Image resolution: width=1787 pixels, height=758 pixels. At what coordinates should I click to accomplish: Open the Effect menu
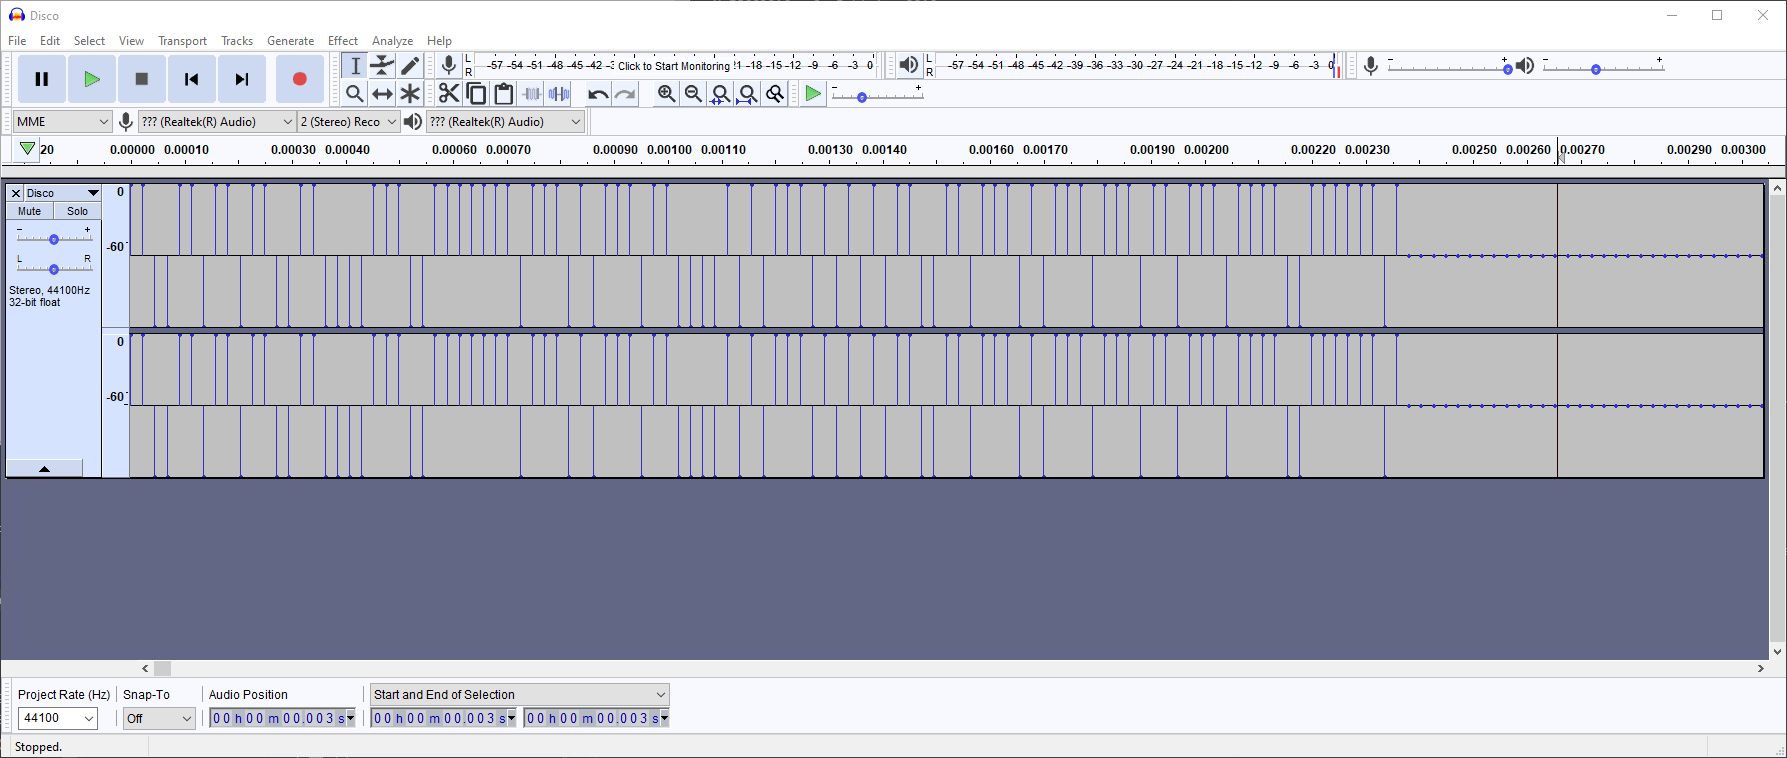[x=343, y=41]
